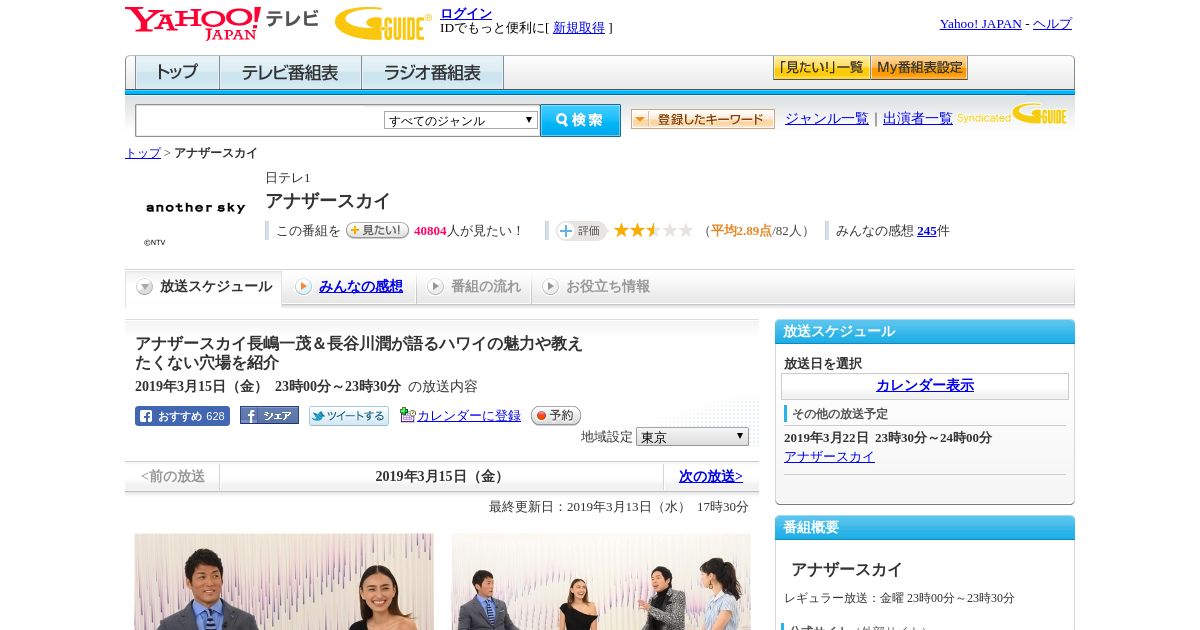Image resolution: width=1200 pixels, height=630 pixels.
Task: Click the Yahoo! JAPAN テレビ logo
Action: tap(222, 23)
